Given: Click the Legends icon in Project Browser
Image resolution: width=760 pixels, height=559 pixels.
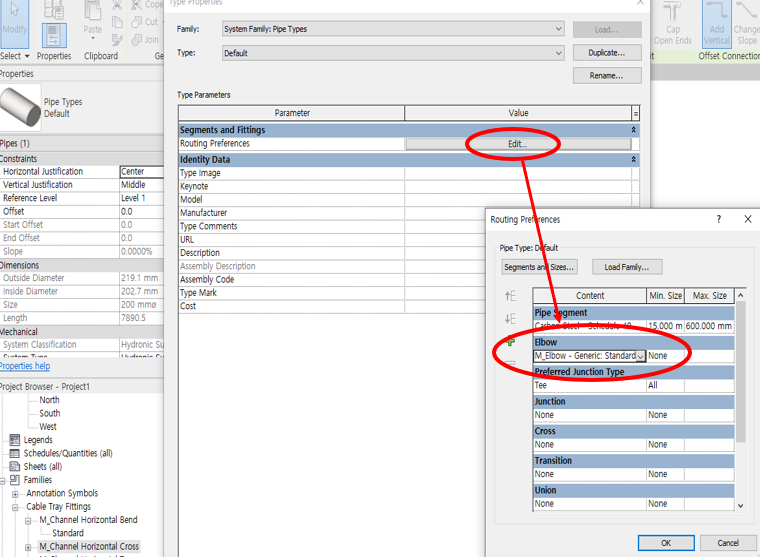Looking at the screenshot, I should (15, 440).
